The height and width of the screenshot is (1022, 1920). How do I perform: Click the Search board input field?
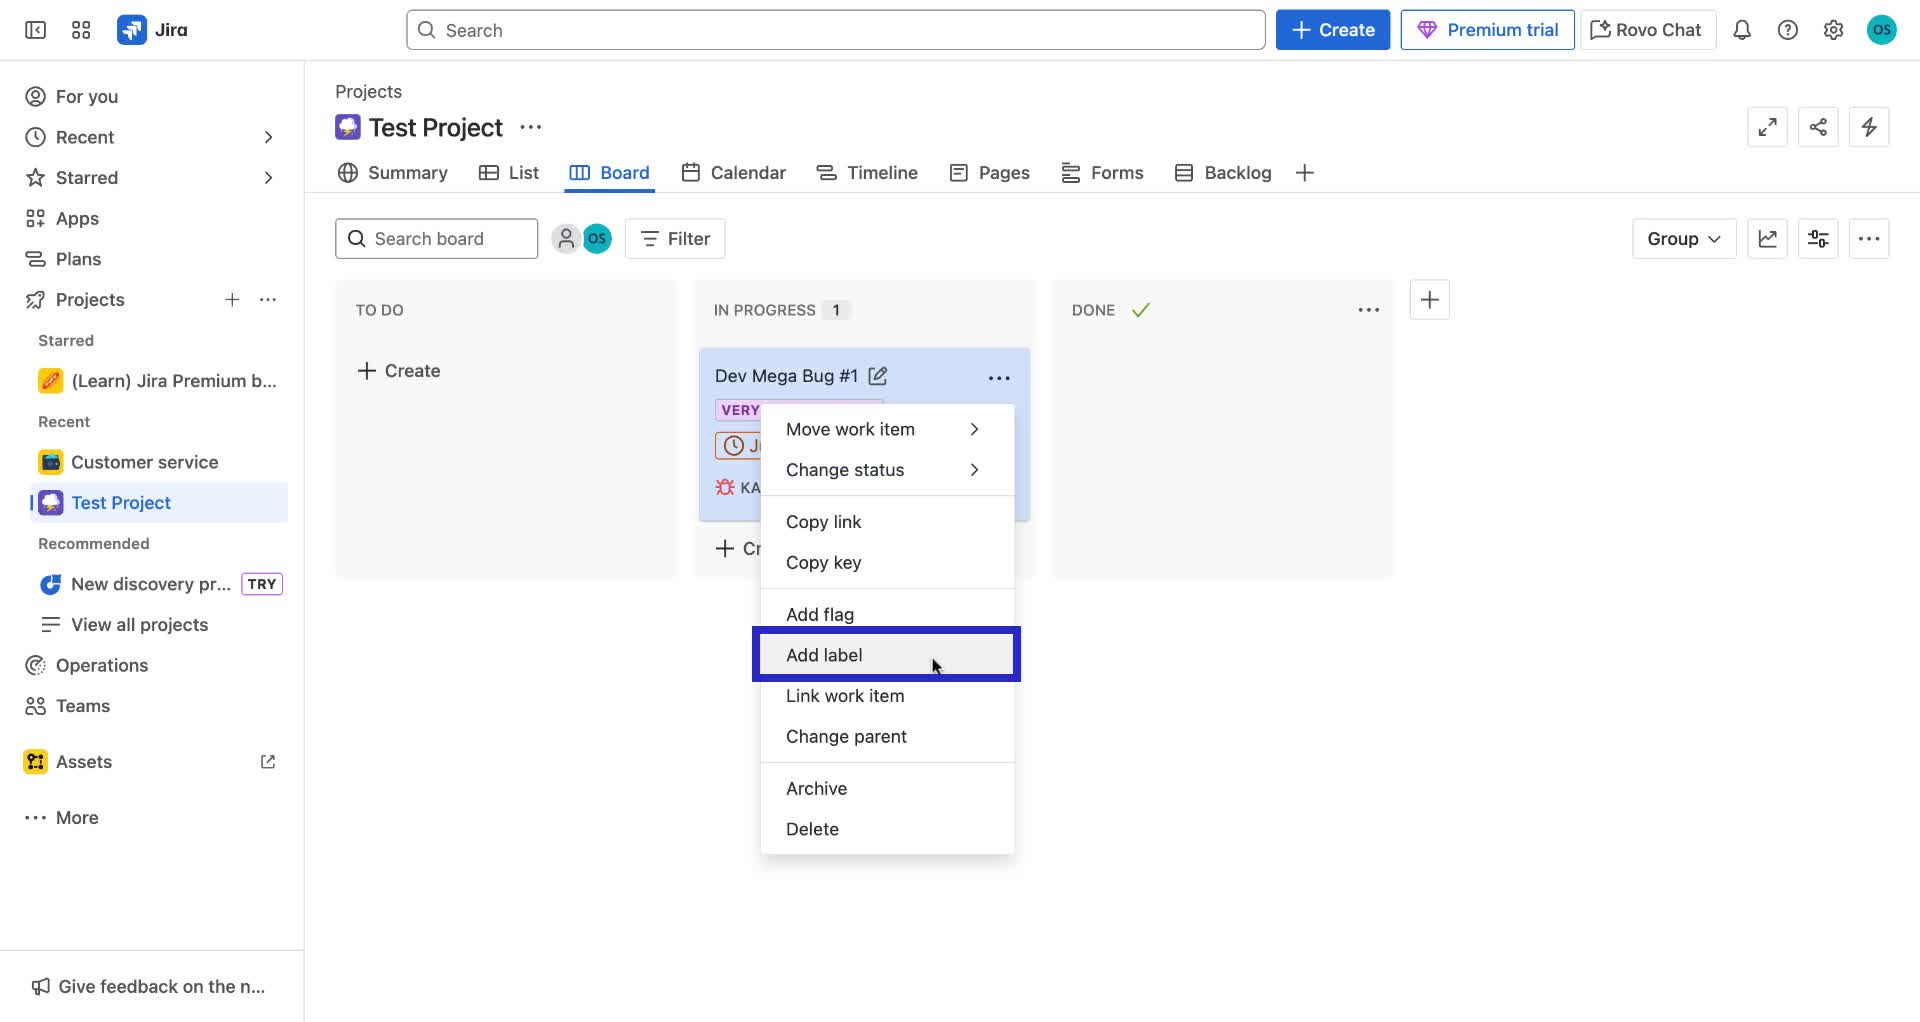coord(436,238)
